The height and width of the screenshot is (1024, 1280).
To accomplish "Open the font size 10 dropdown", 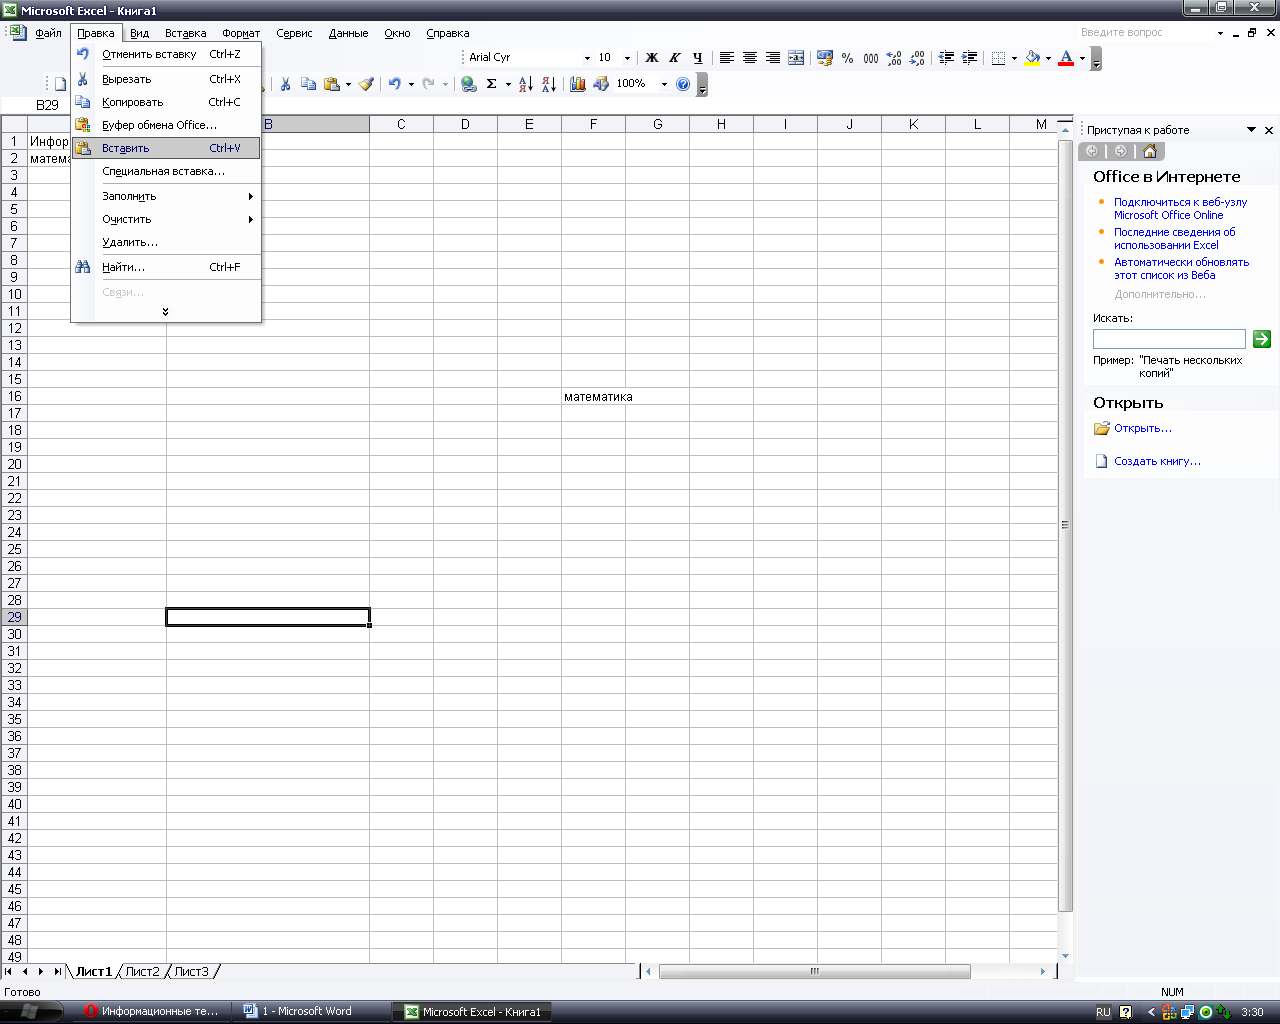I will (627, 58).
